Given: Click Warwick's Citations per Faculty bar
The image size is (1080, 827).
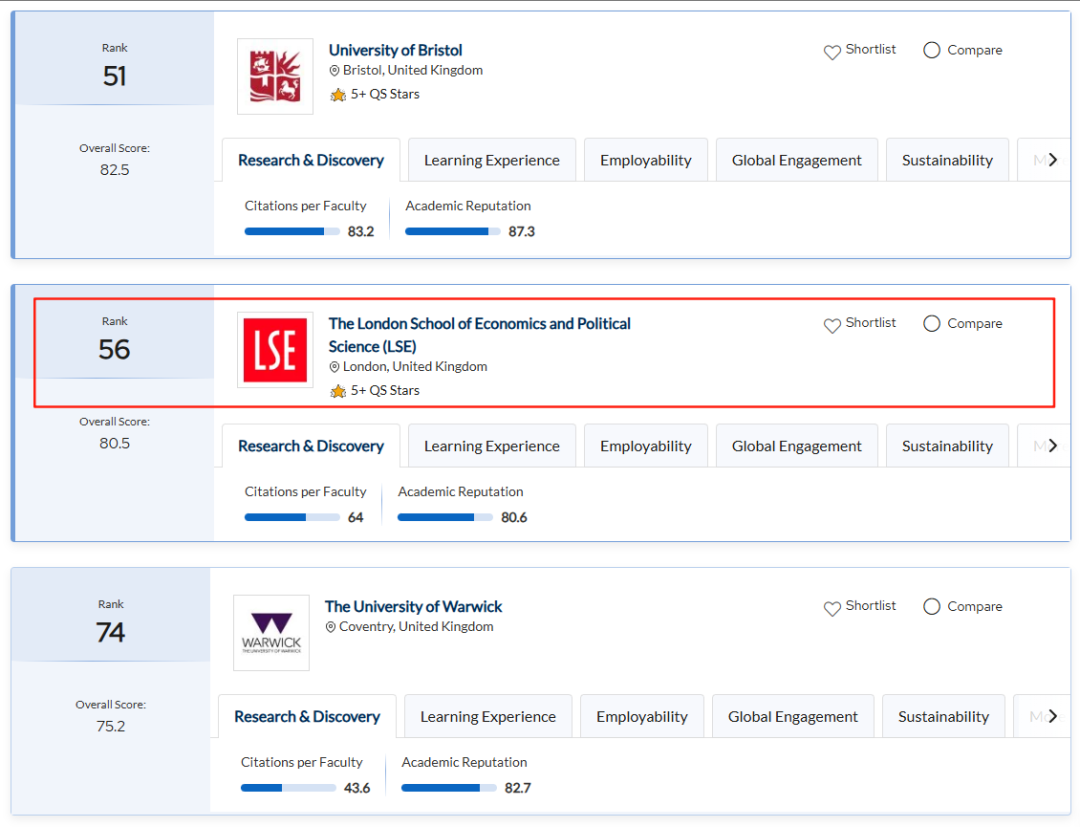Looking at the screenshot, I should [288, 788].
